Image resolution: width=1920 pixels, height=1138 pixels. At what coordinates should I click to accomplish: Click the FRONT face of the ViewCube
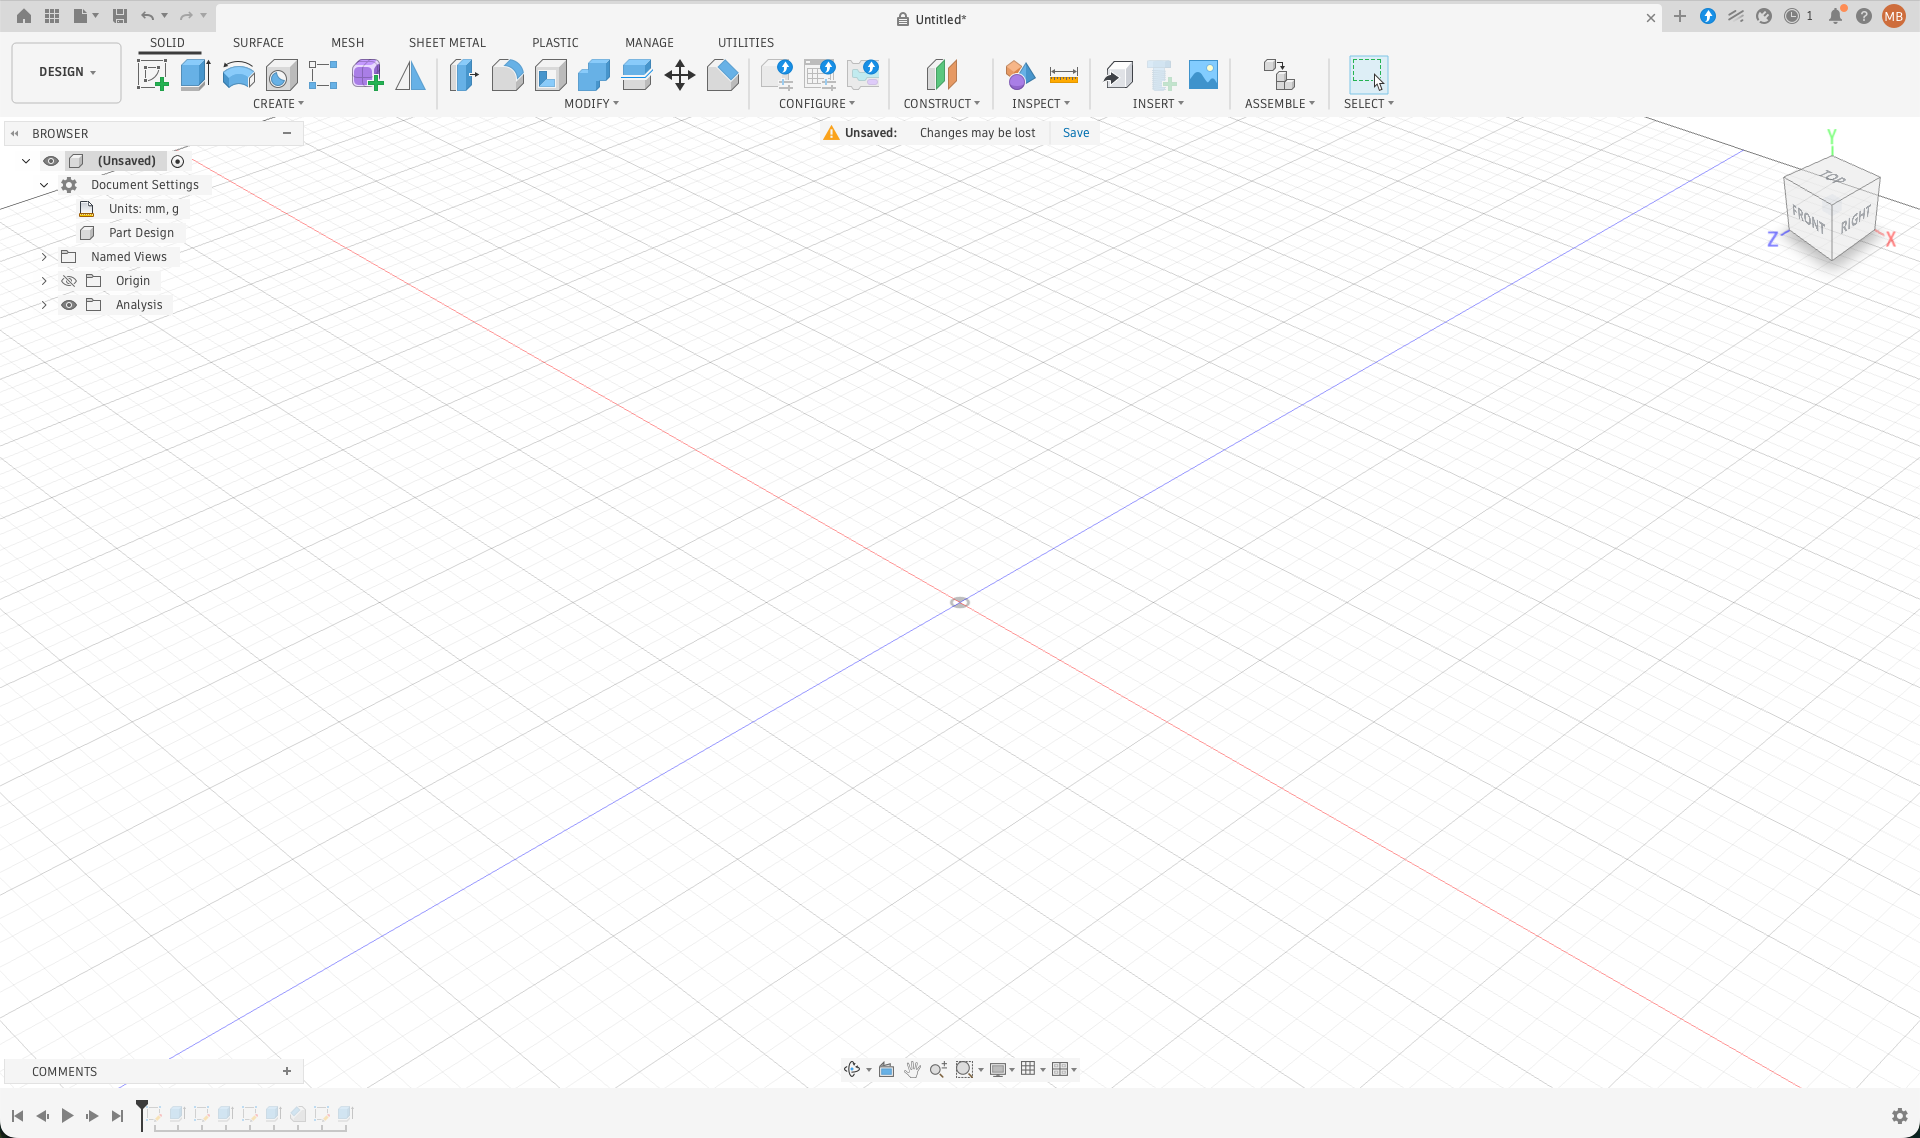pos(1808,220)
